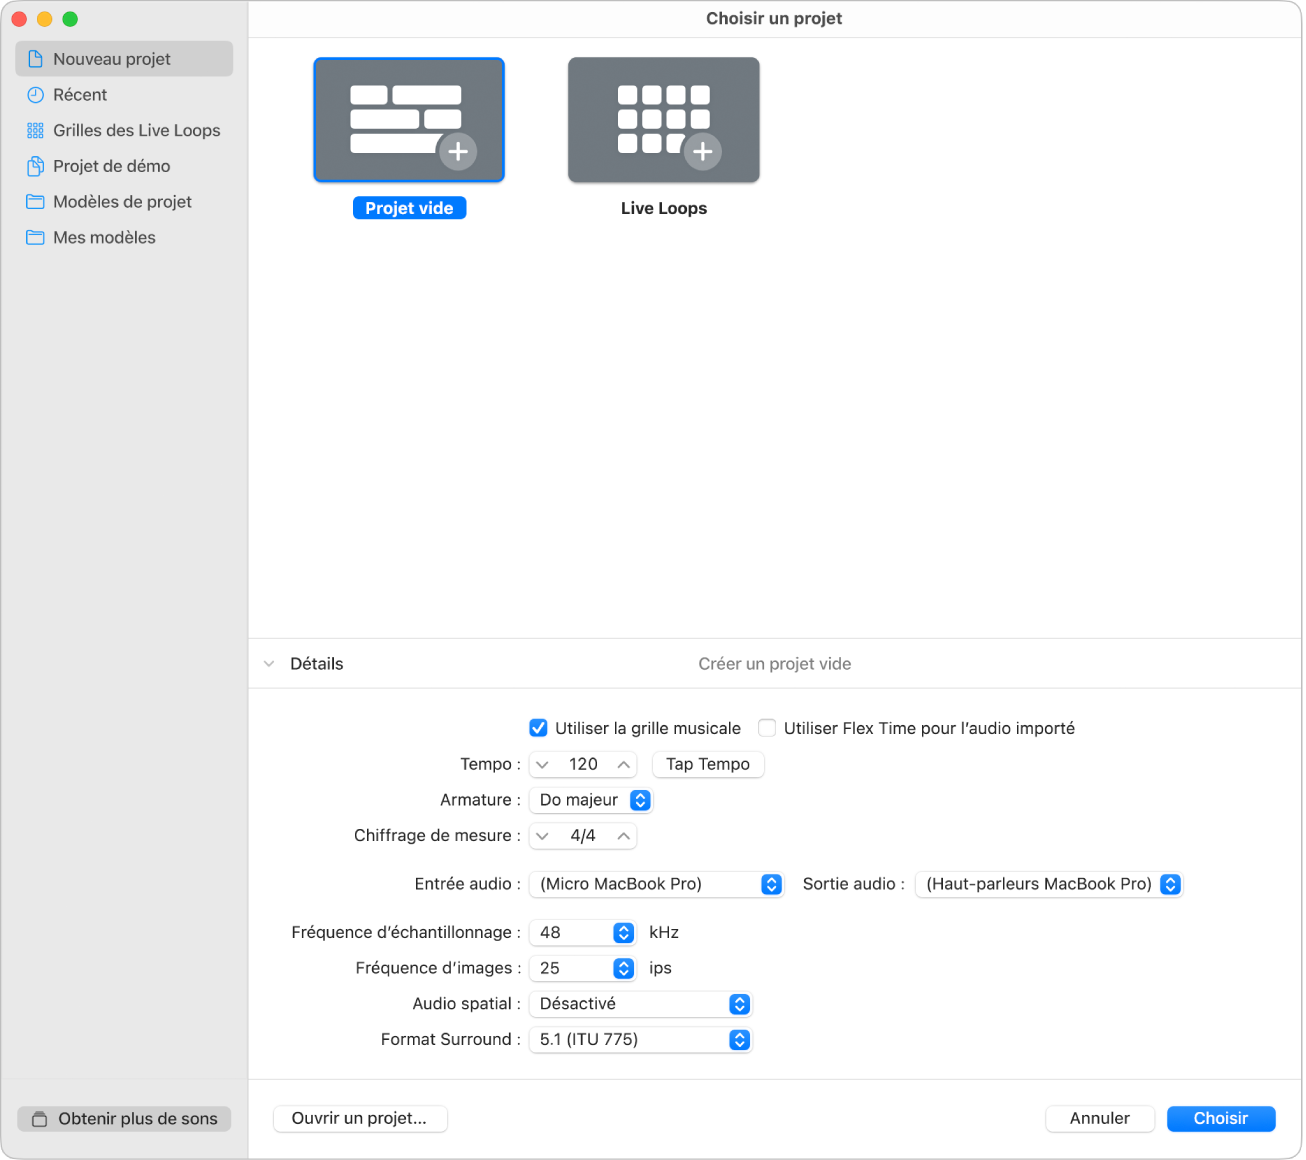Open Récent projects clock icon
1306x1160 pixels.
coord(36,95)
